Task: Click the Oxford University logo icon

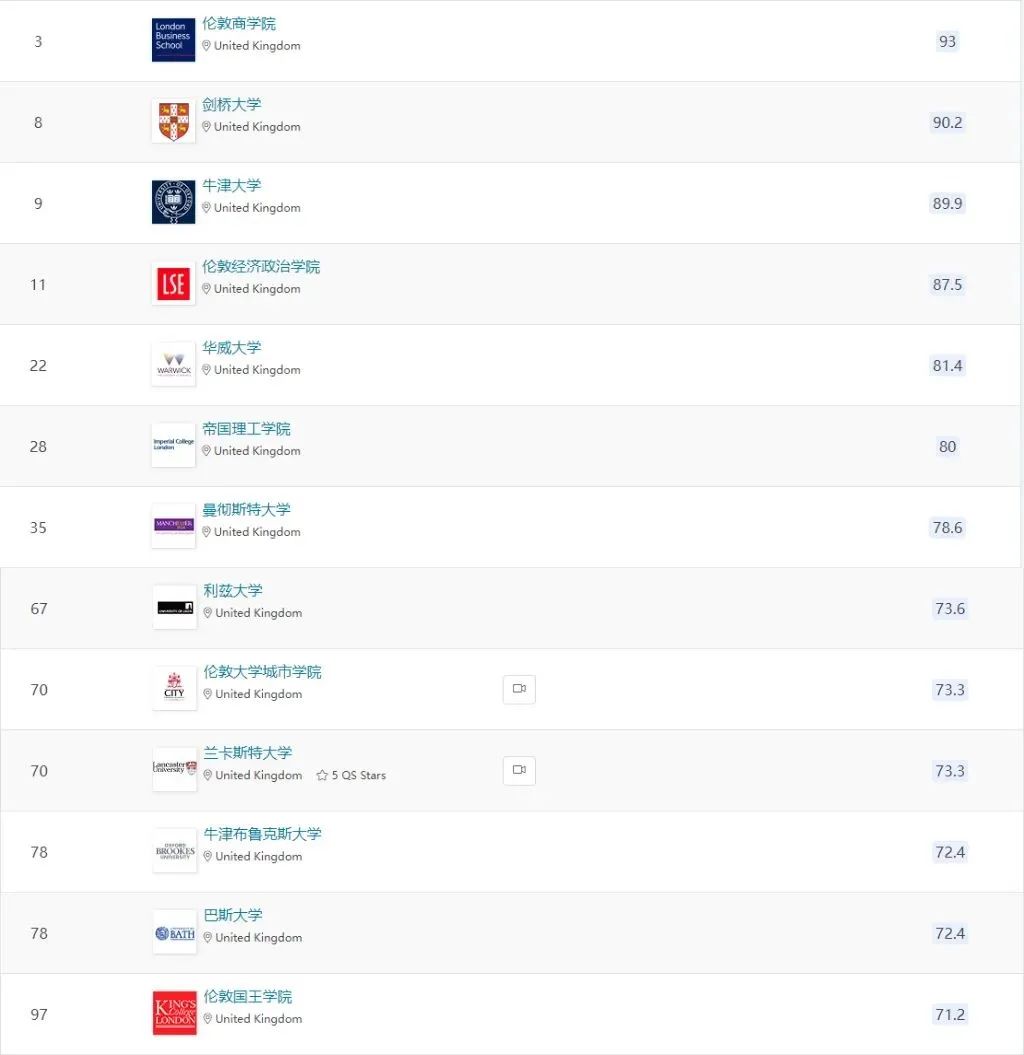Action: [x=173, y=202]
